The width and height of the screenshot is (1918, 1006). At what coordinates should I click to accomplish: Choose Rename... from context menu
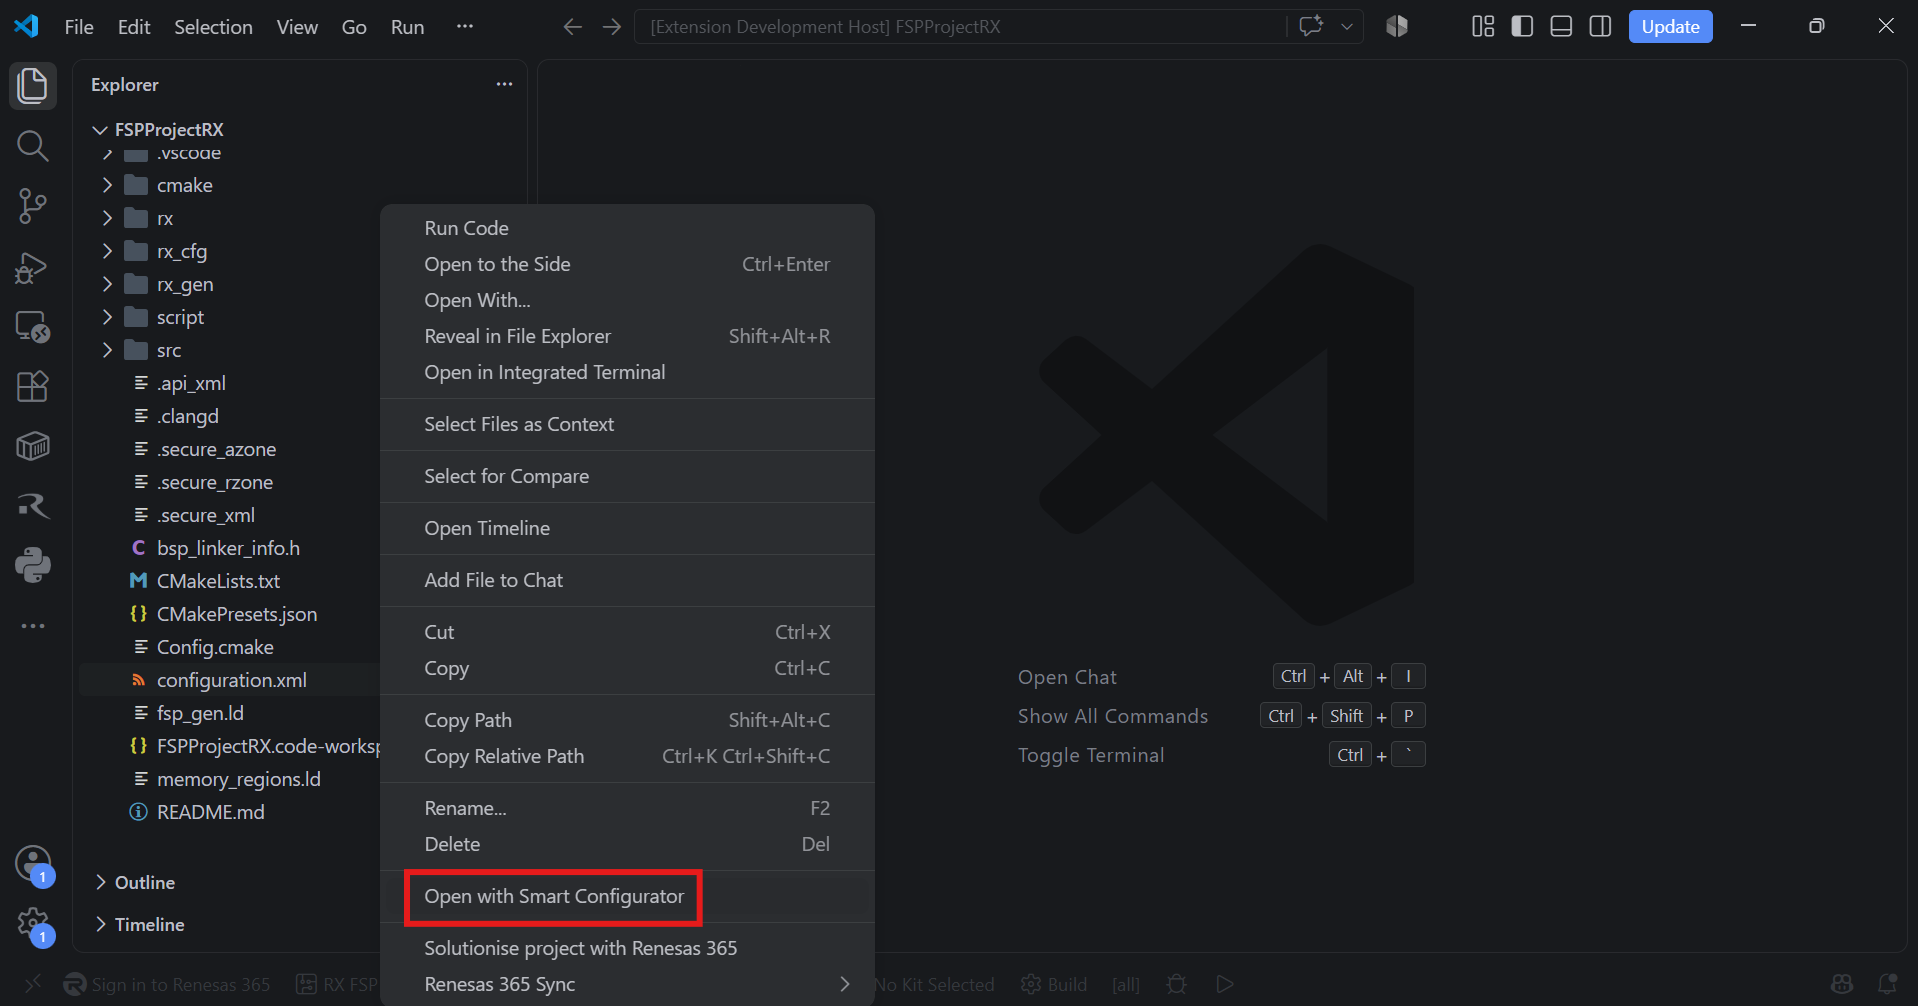[x=627, y=808]
